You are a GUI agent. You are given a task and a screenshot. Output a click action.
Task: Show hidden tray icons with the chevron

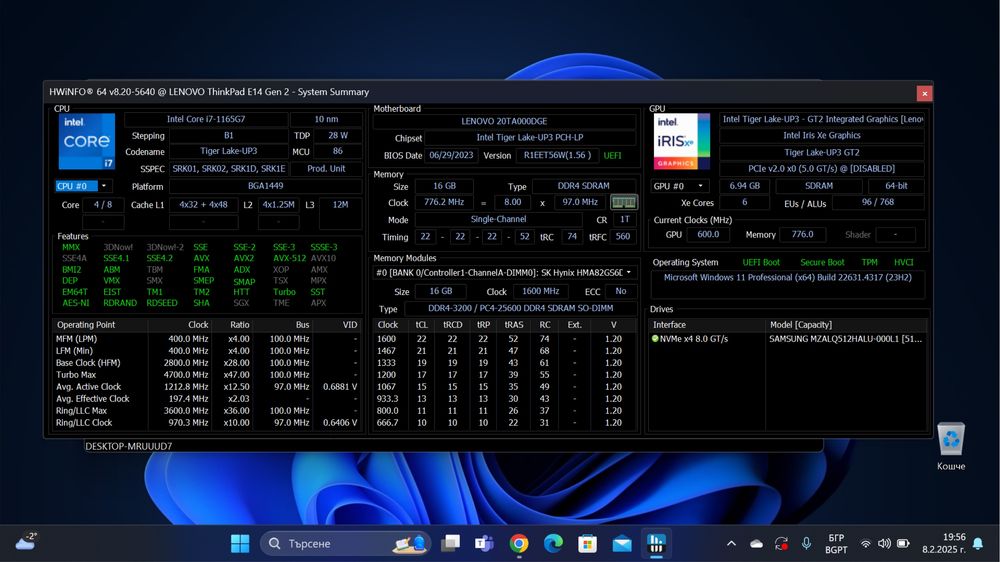tap(732, 544)
